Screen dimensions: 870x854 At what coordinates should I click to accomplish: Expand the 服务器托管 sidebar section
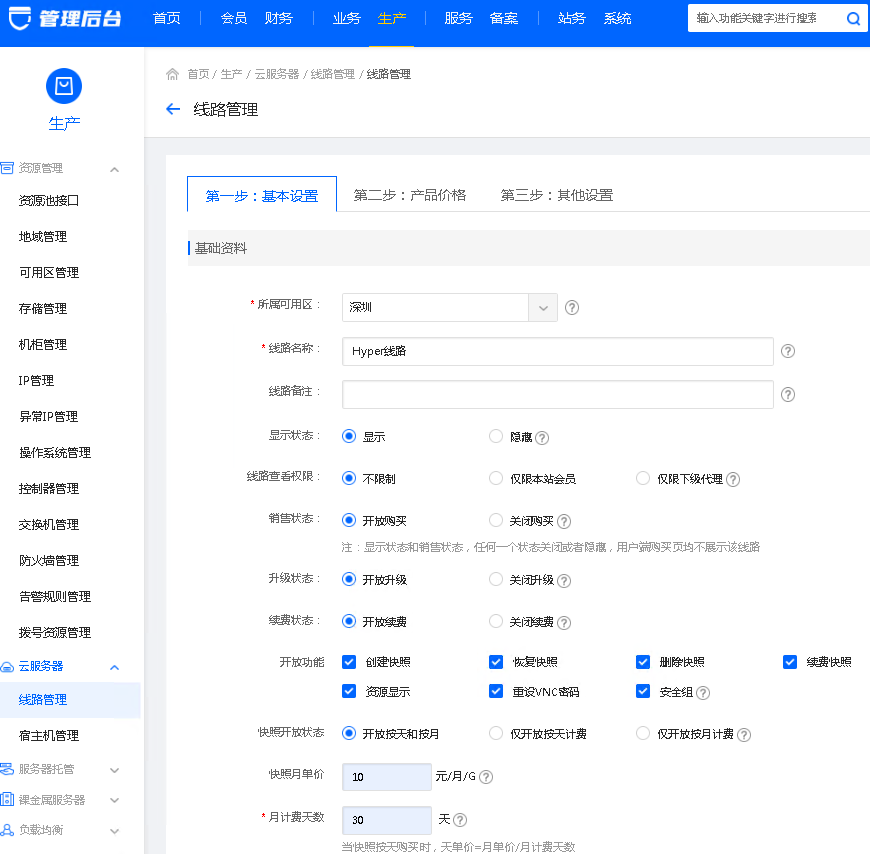[x=114, y=770]
